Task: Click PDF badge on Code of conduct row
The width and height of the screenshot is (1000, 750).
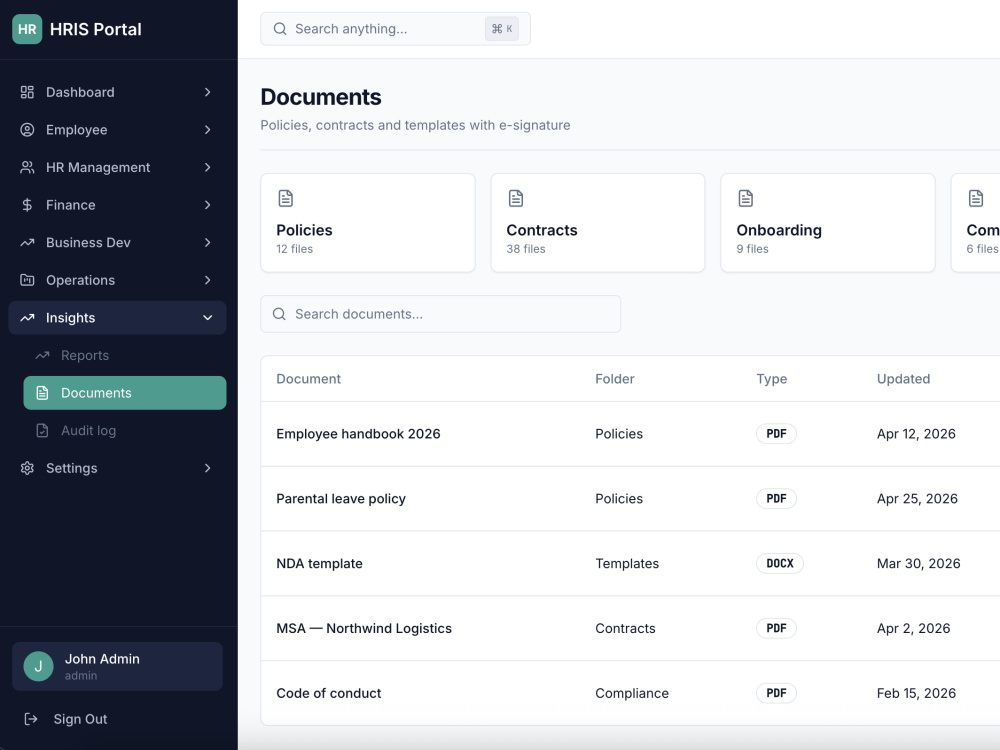Action: point(776,693)
